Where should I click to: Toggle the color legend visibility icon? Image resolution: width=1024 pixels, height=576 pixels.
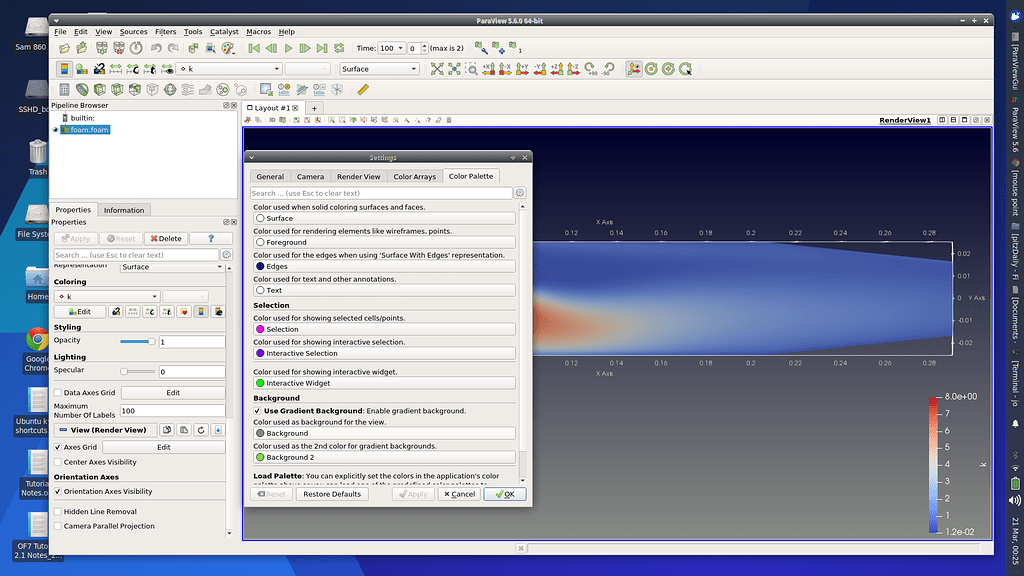click(x=64, y=69)
